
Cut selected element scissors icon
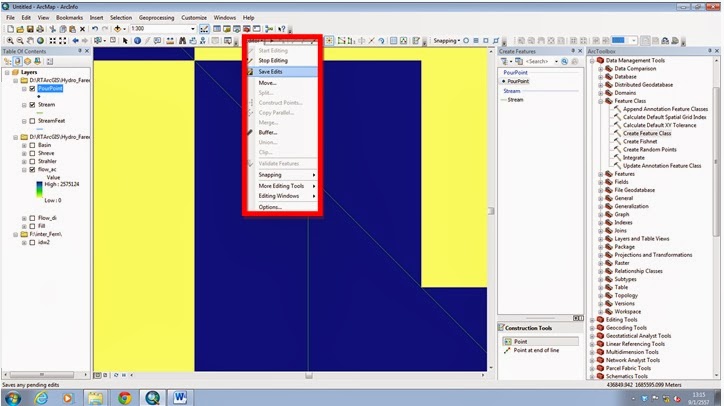coord(53,29)
